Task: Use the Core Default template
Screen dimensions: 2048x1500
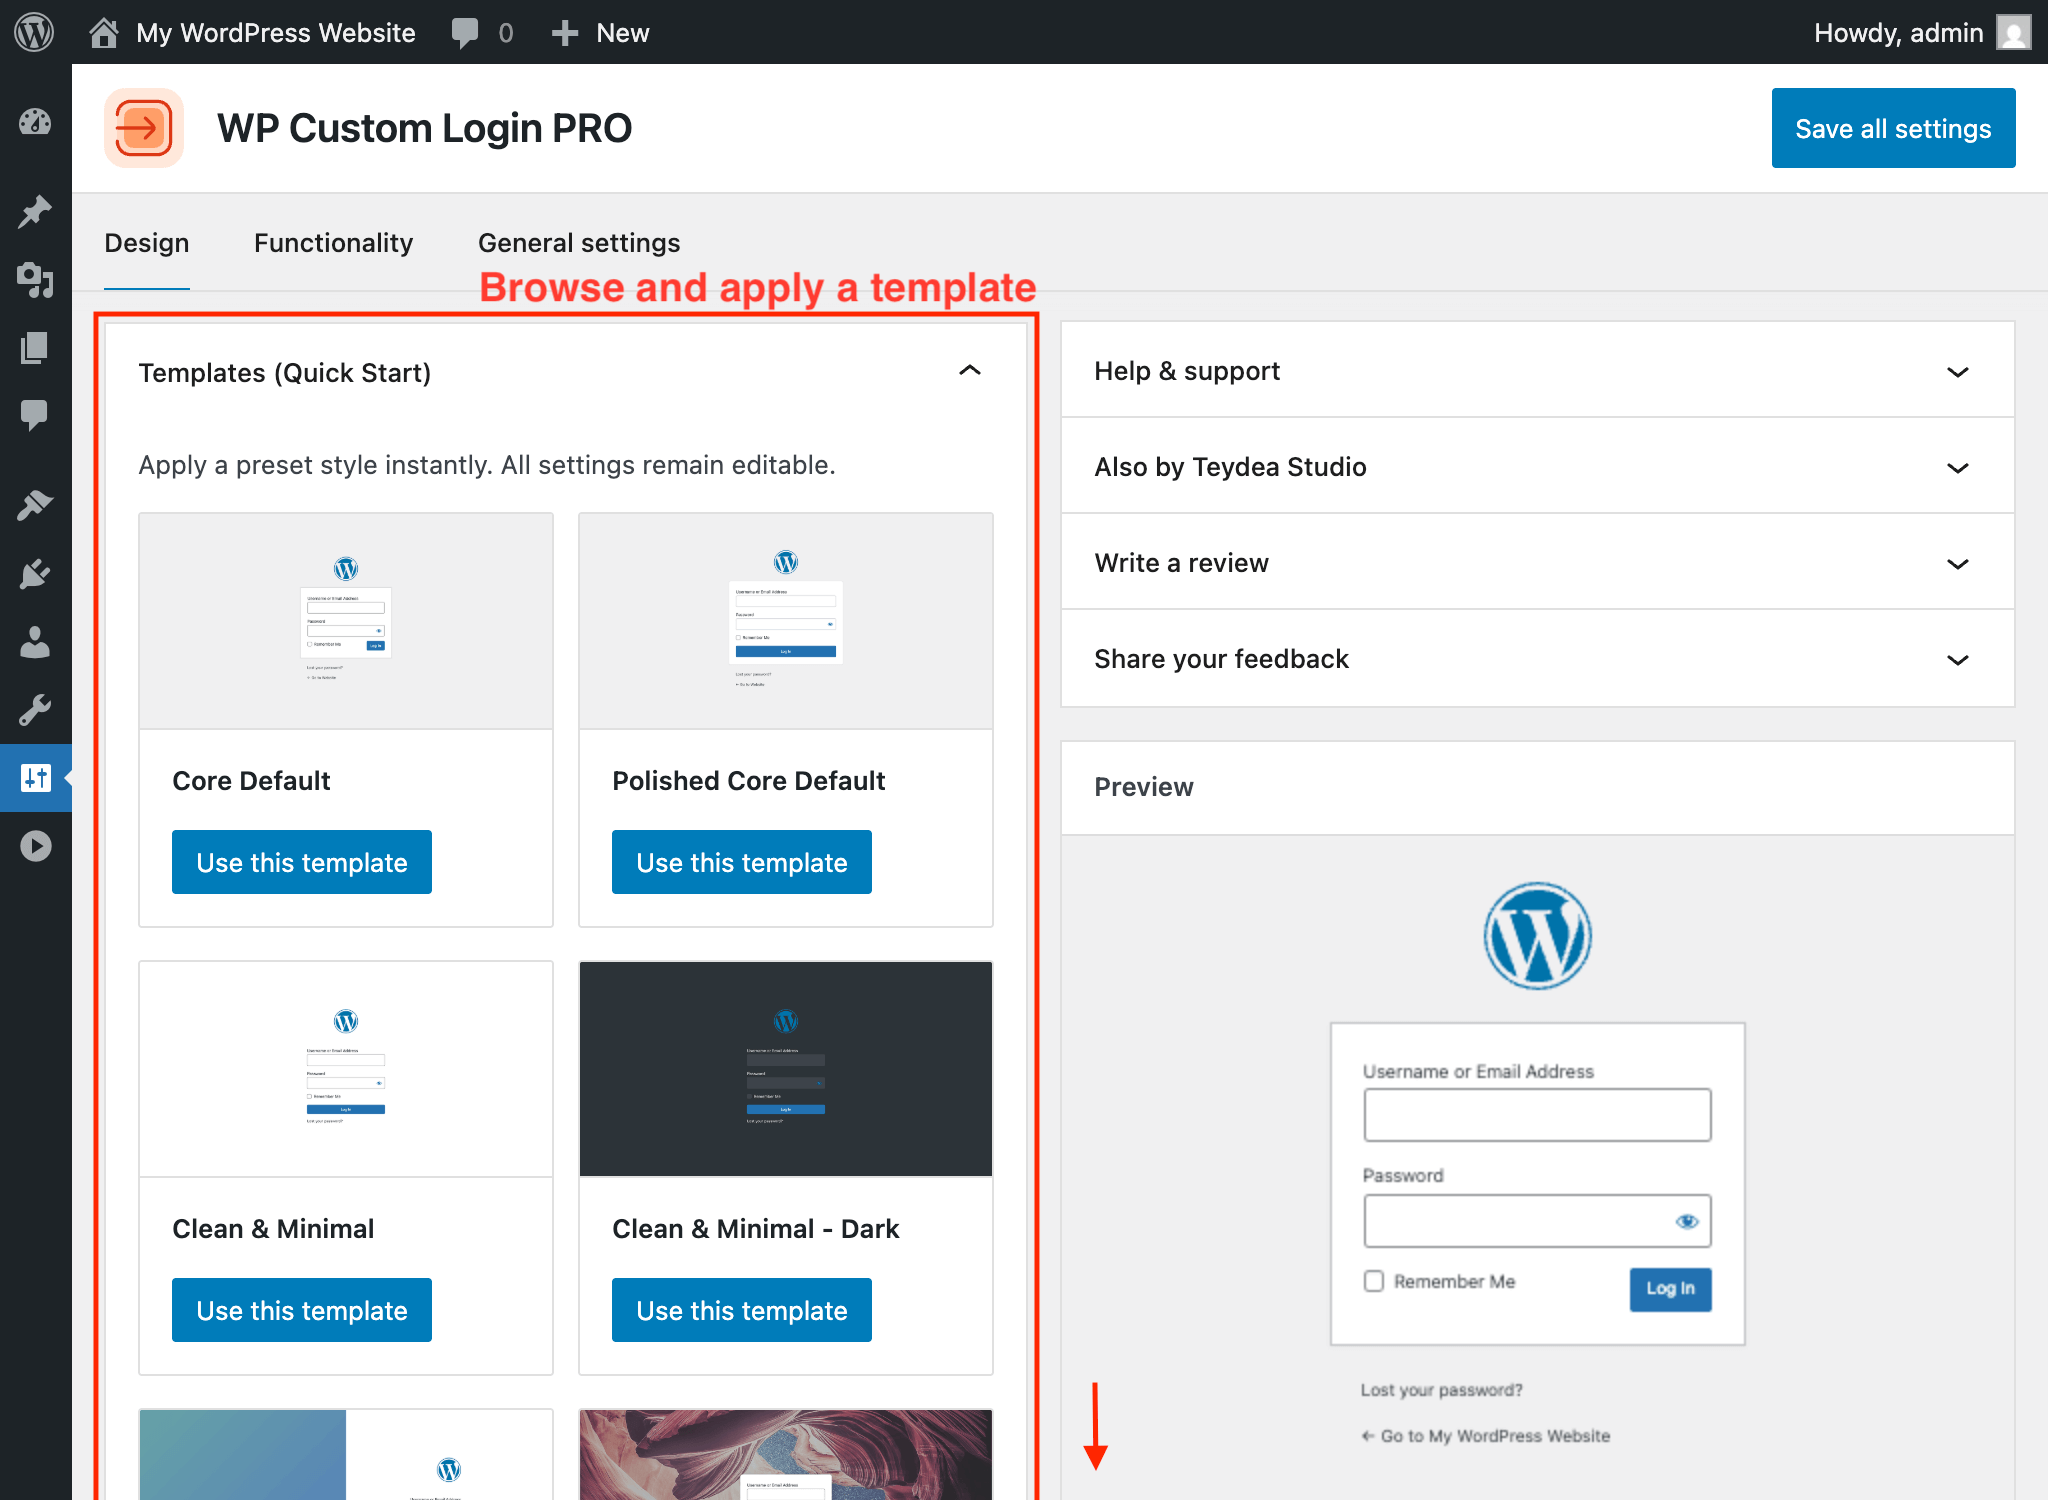Action: coord(301,861)
